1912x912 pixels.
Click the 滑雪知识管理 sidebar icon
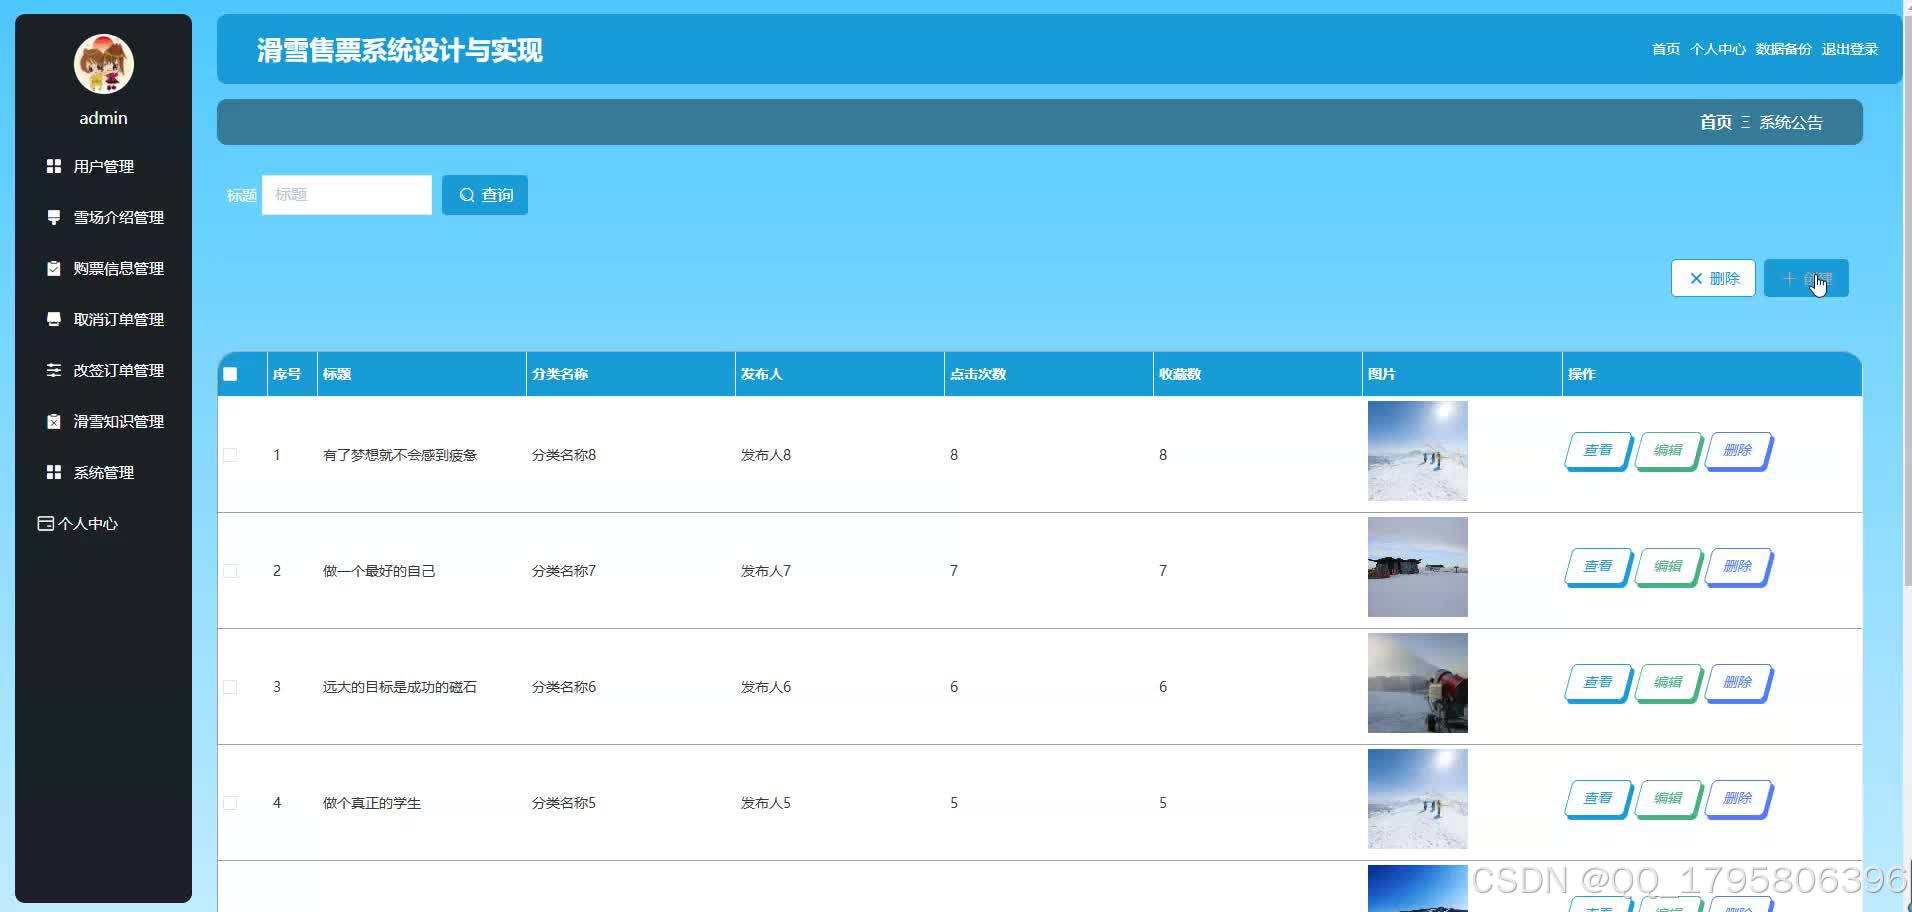[x=54, y=421]
